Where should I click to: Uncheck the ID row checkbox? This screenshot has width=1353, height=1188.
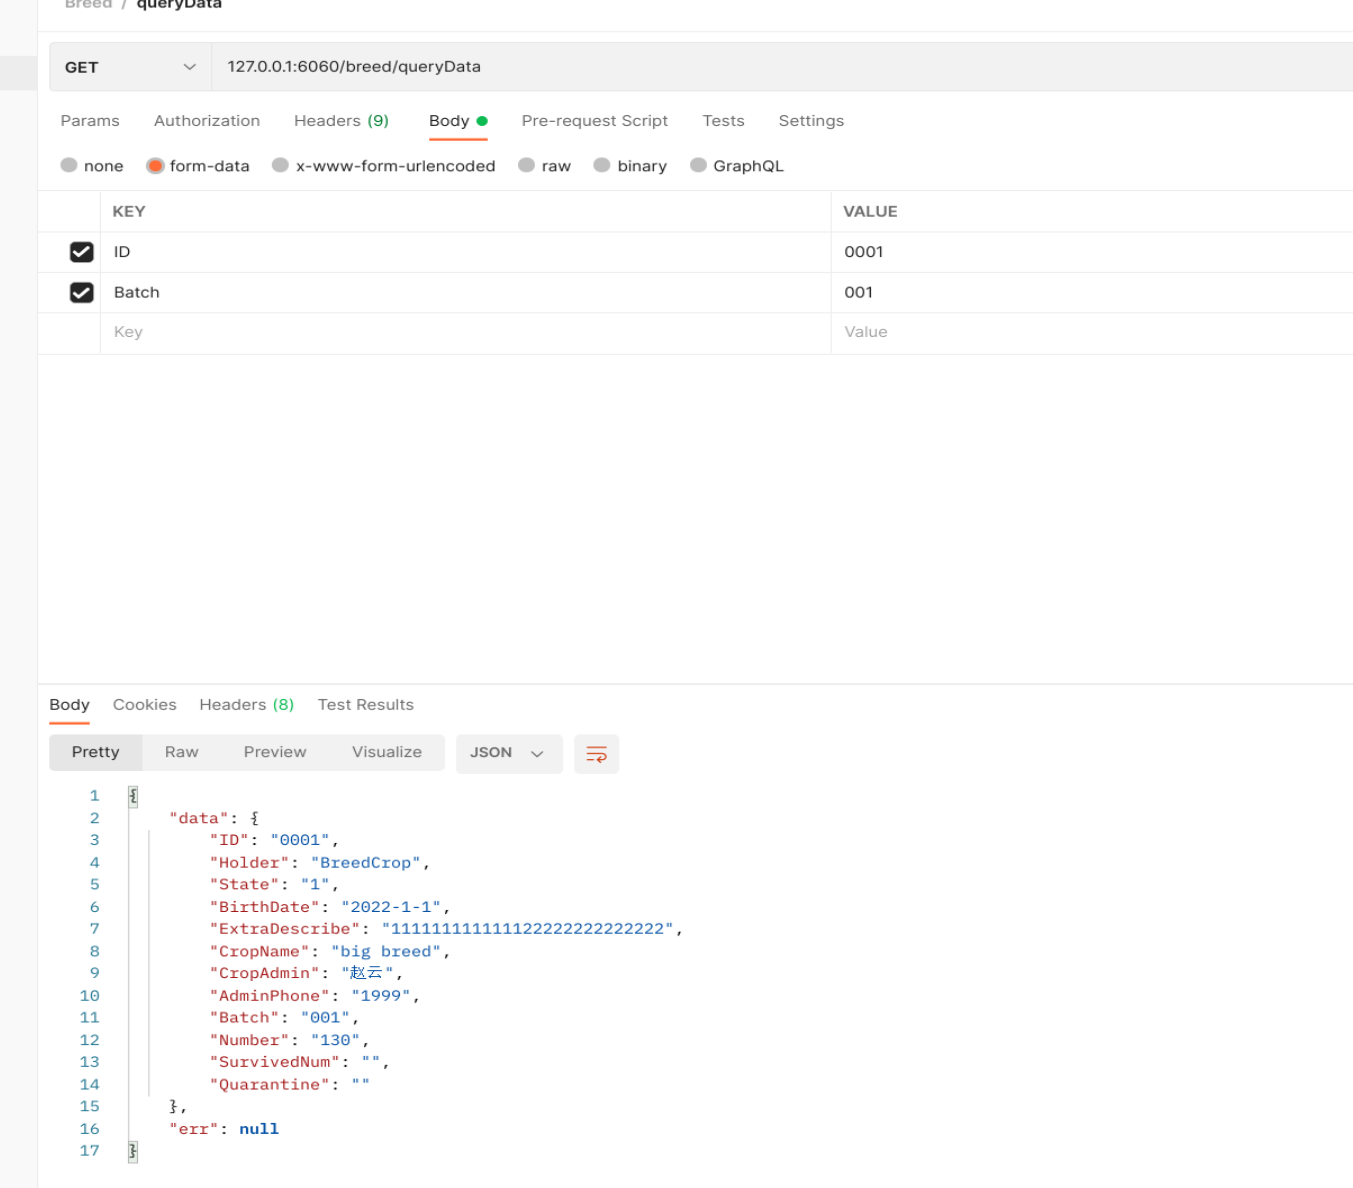(x=82, y=252)
